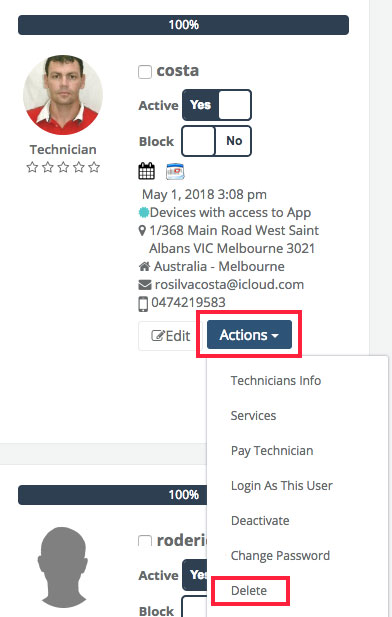The width and height of the screenshot is (392, 617).
Task: Click costa's 100% progress bar
Action: tap(183, 25)
